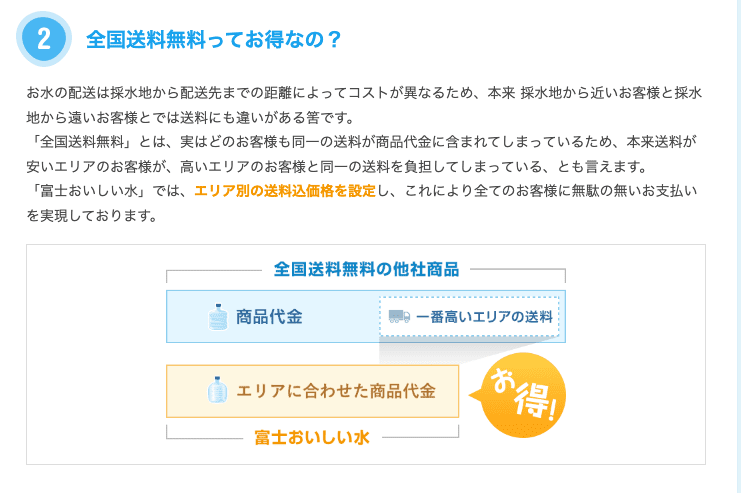Image resolution: width=741 pixels, height=493 pixels.
Task: Click the orange text エリア別の送料込価格を設定
Action: (285, 191)
